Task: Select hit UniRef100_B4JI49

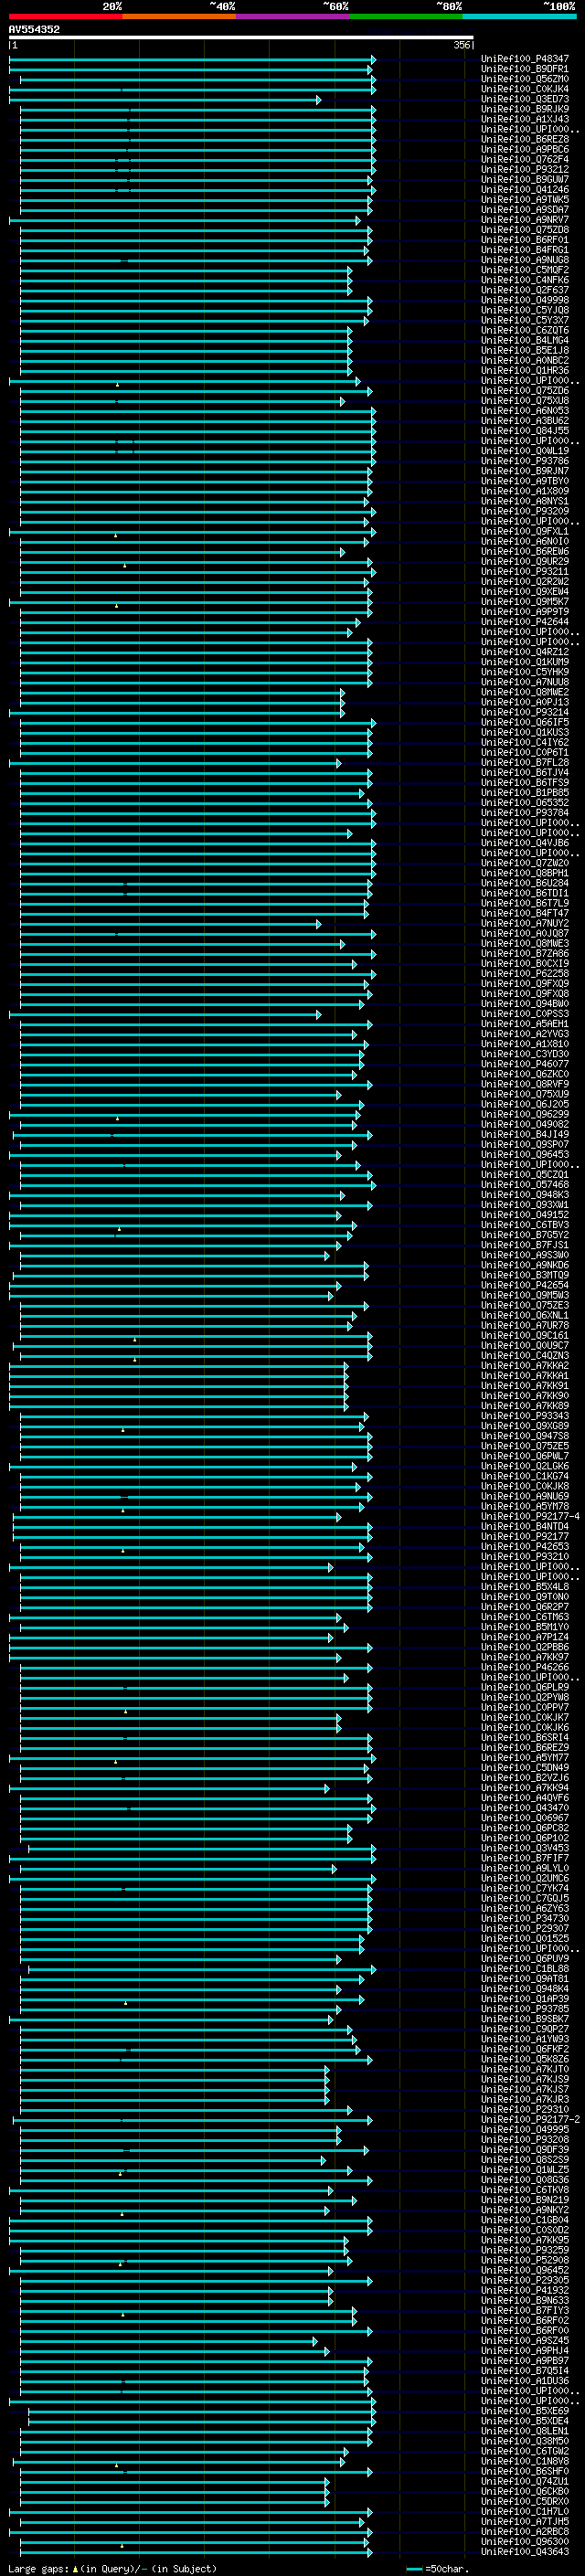Action: point(525,1134)
